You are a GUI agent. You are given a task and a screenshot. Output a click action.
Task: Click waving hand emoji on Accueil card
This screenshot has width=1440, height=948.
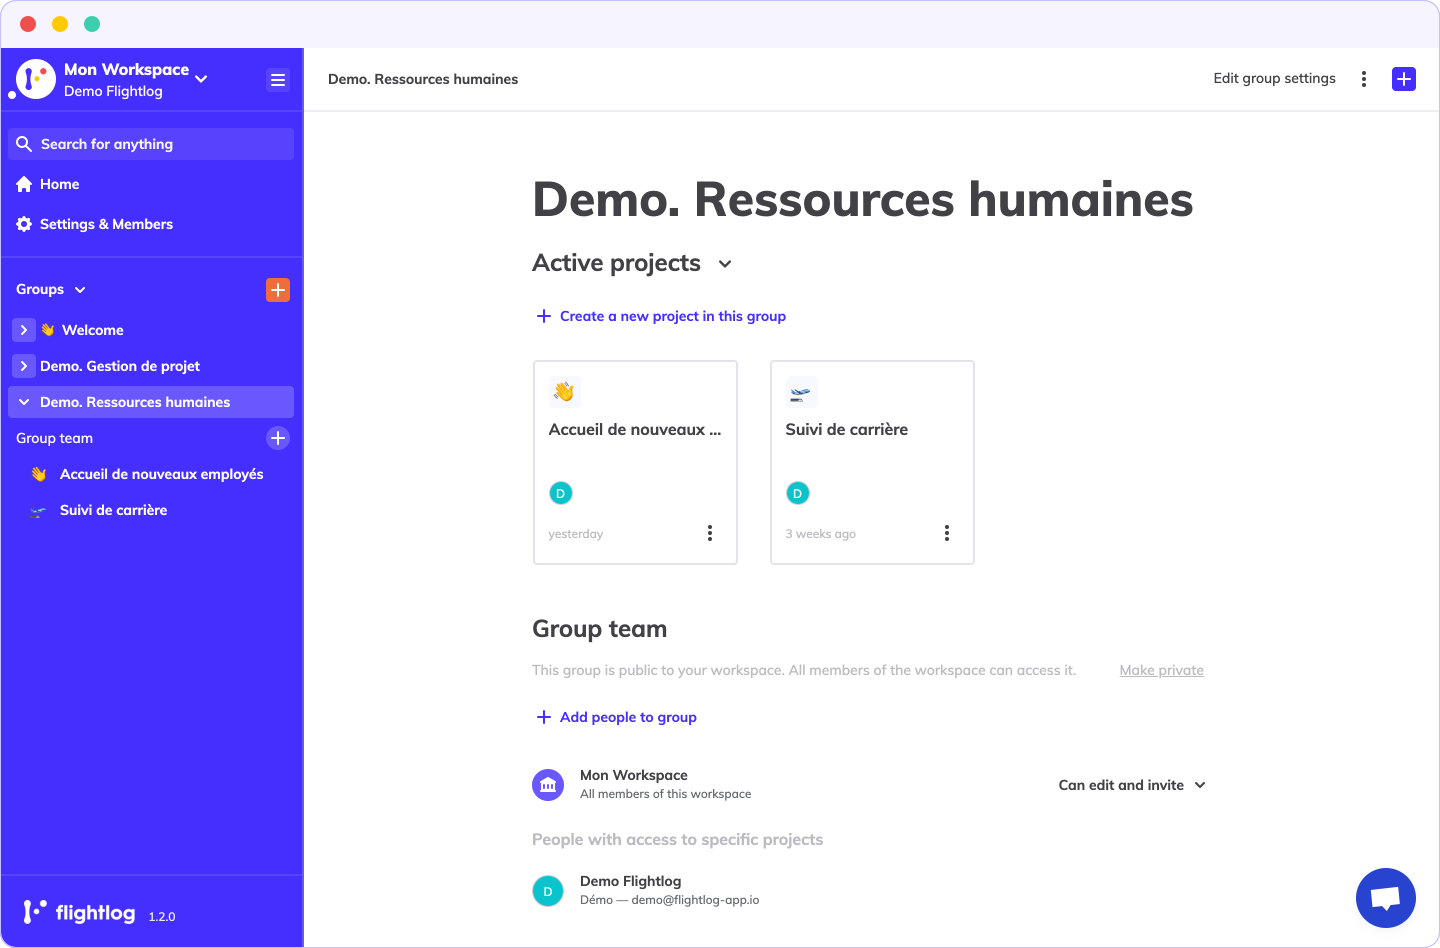(564, 391)
